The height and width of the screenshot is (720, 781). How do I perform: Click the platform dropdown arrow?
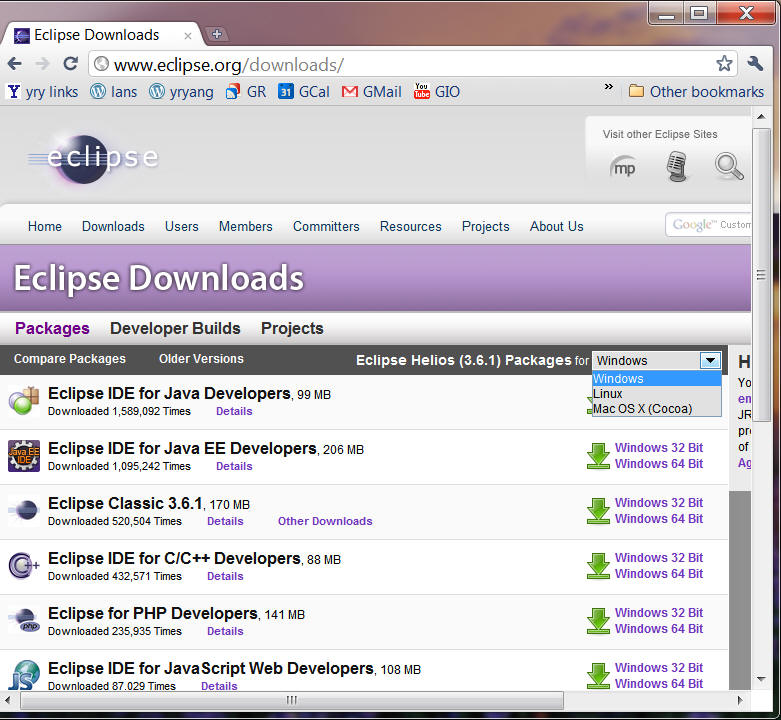[710, 360]
